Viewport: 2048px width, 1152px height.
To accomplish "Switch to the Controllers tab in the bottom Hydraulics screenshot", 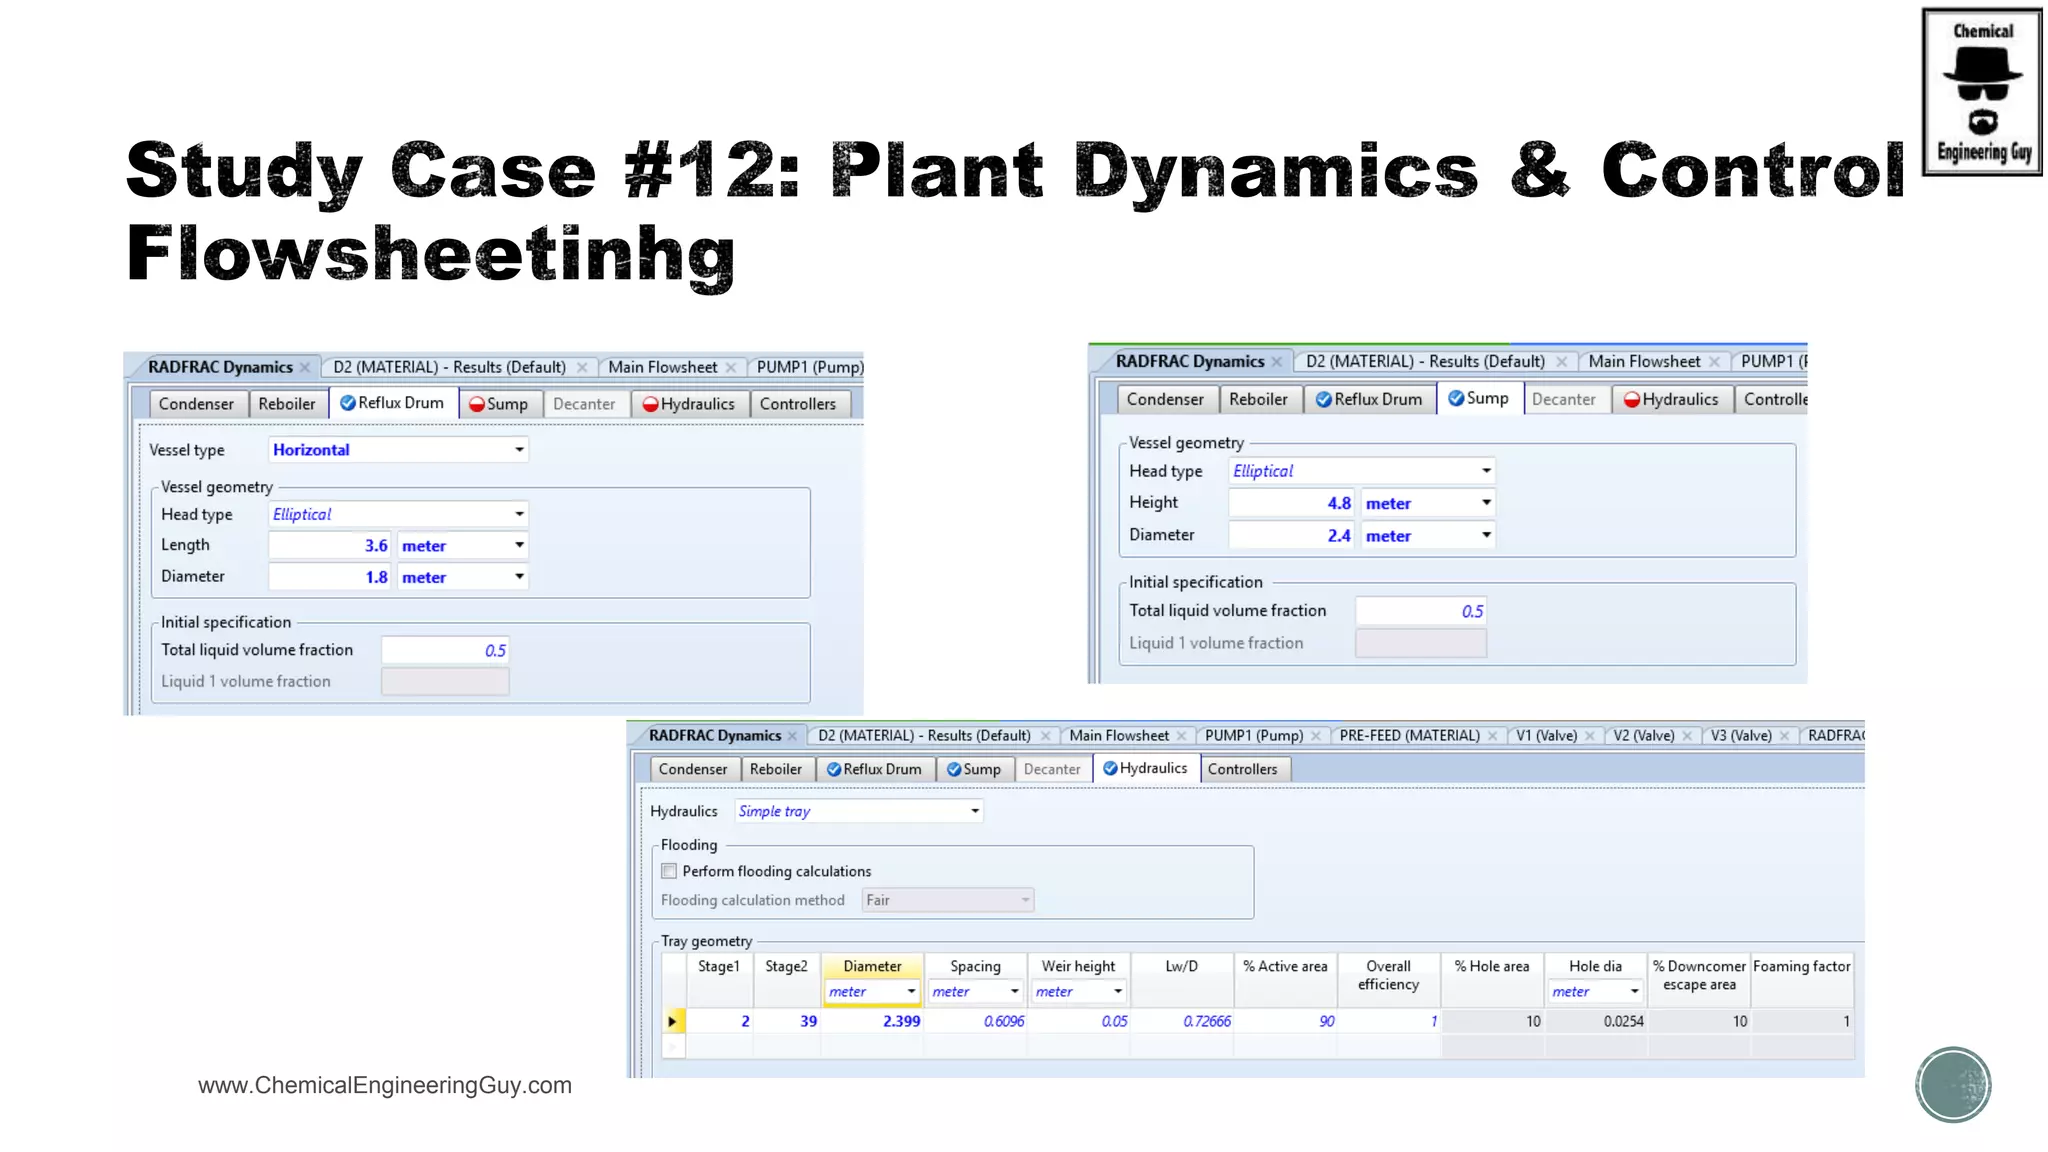I will pyautogui.click(x=1241, y=769).
